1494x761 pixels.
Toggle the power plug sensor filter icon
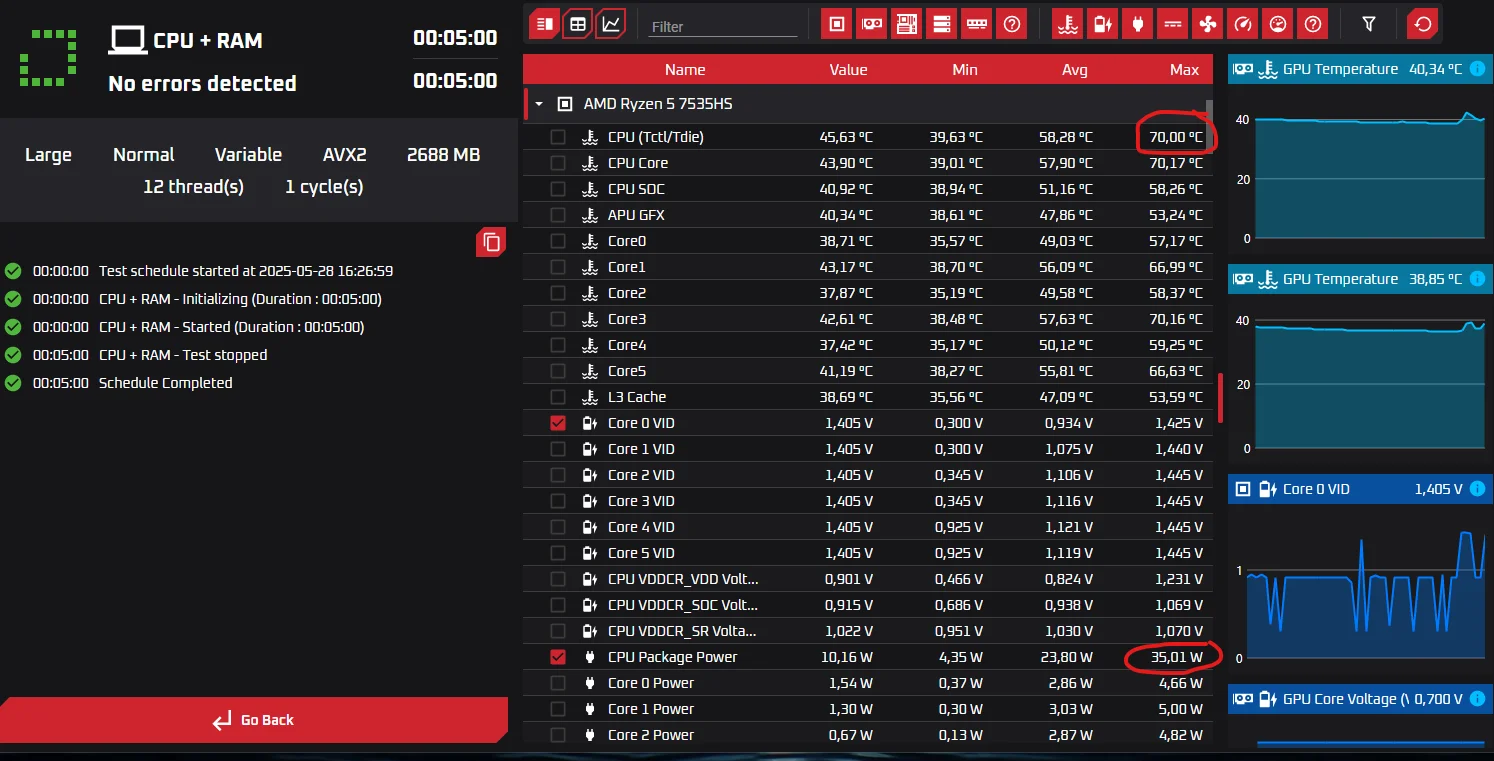(x=1138, y=24)
